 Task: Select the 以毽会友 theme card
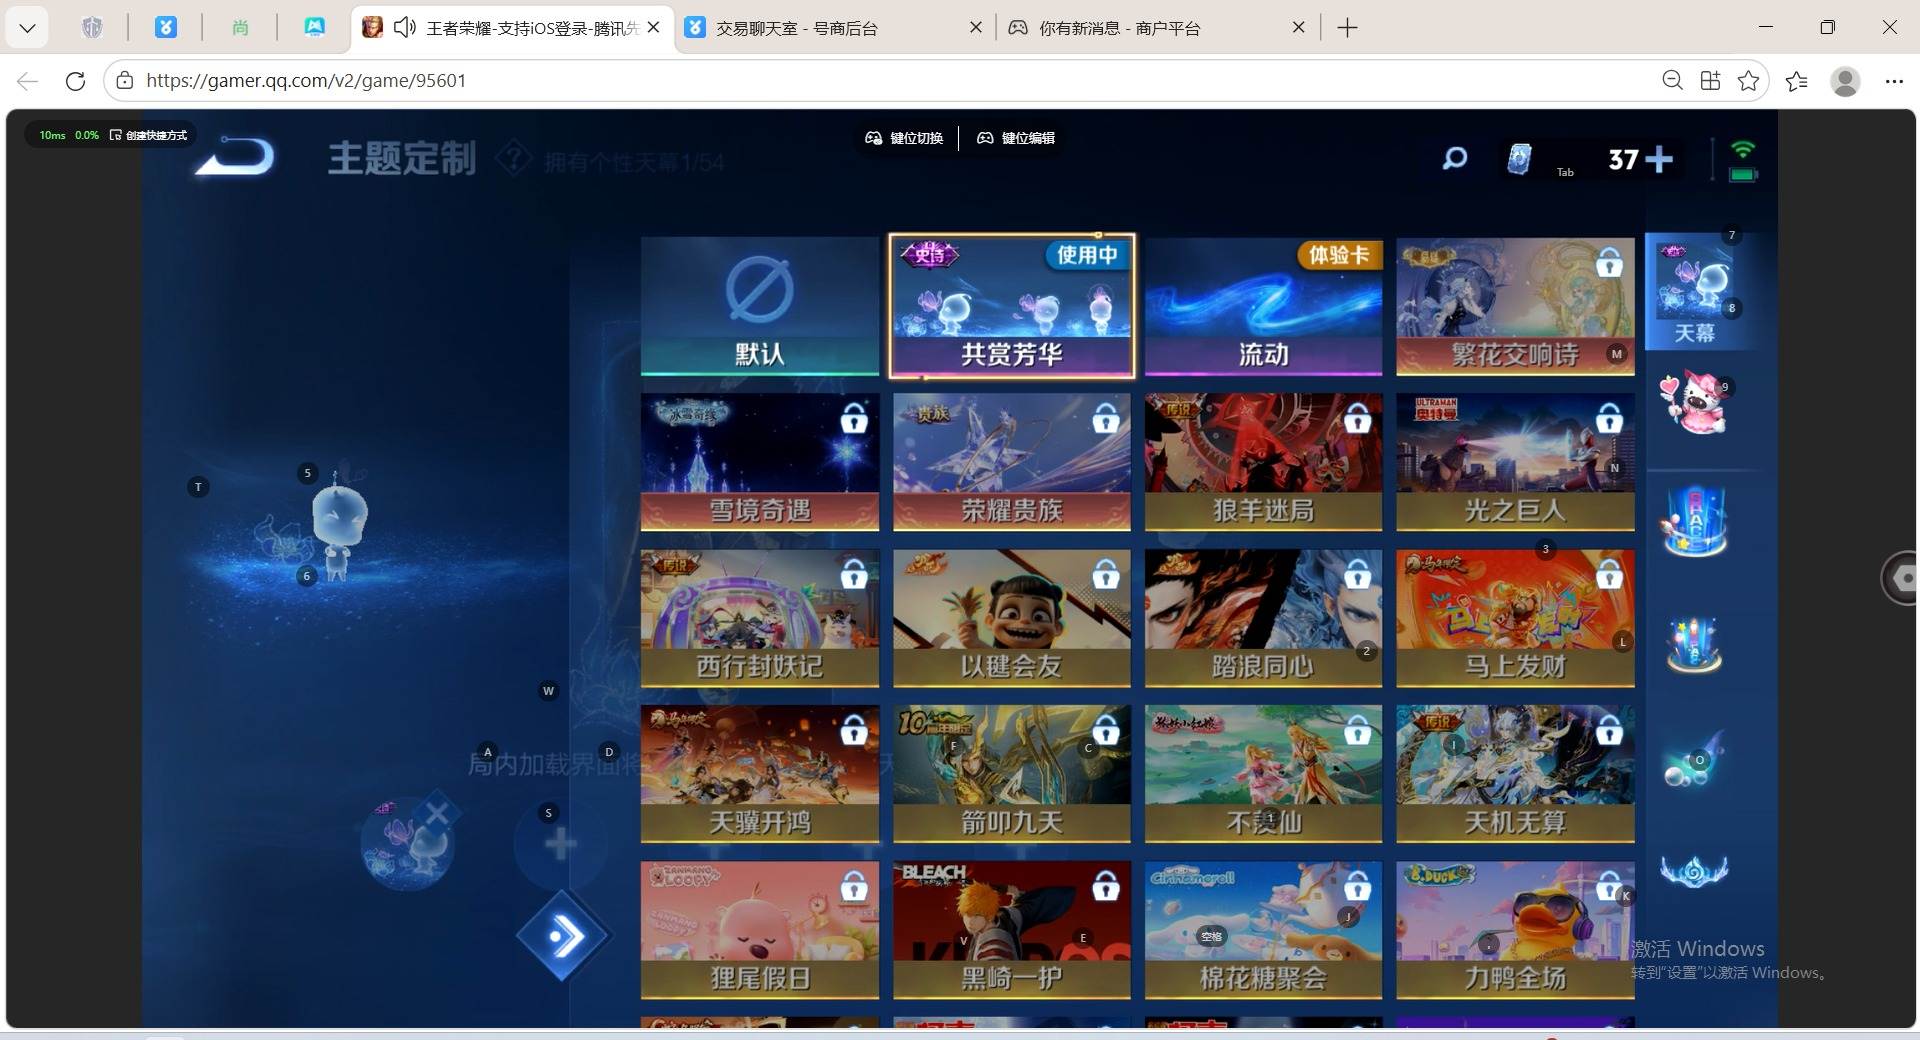point(1012,618)
